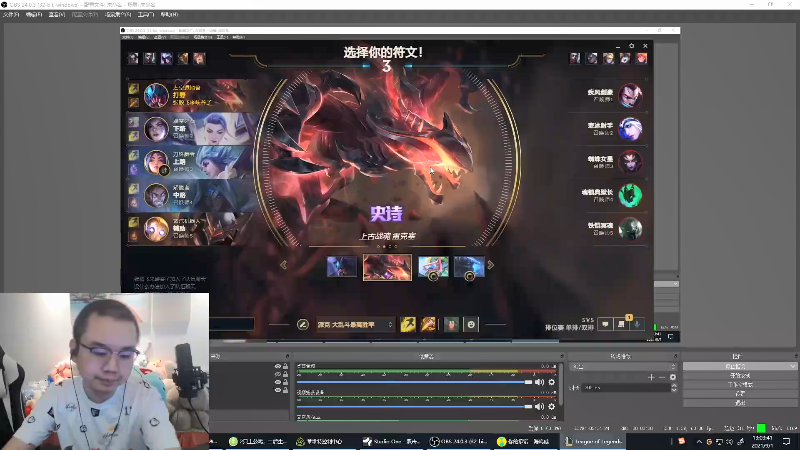Image resolution: width=800 pixels, height=450 pixels.
Task: Click the 中路 mid lane teammate portrait
Action: [x=156, y=195]
